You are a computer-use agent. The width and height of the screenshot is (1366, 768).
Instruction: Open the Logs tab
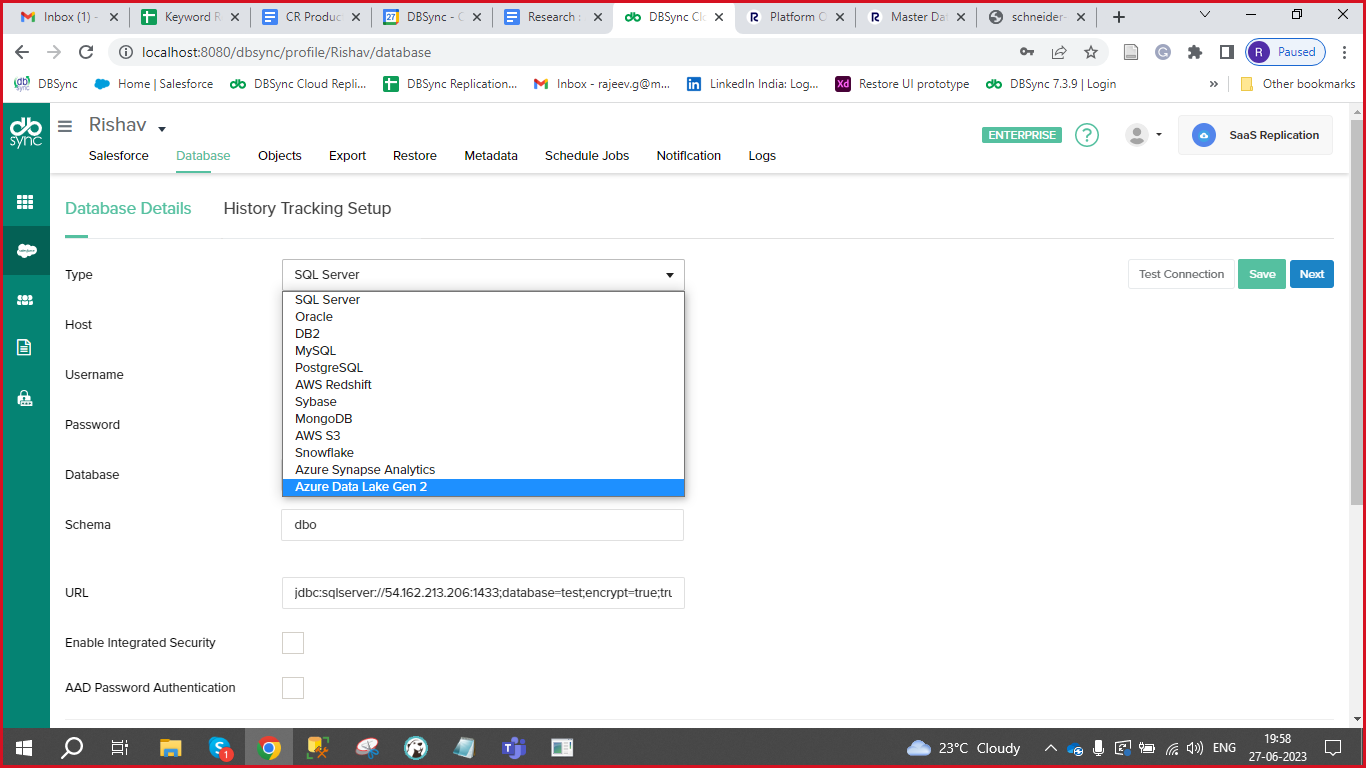[x=762, y=156]
